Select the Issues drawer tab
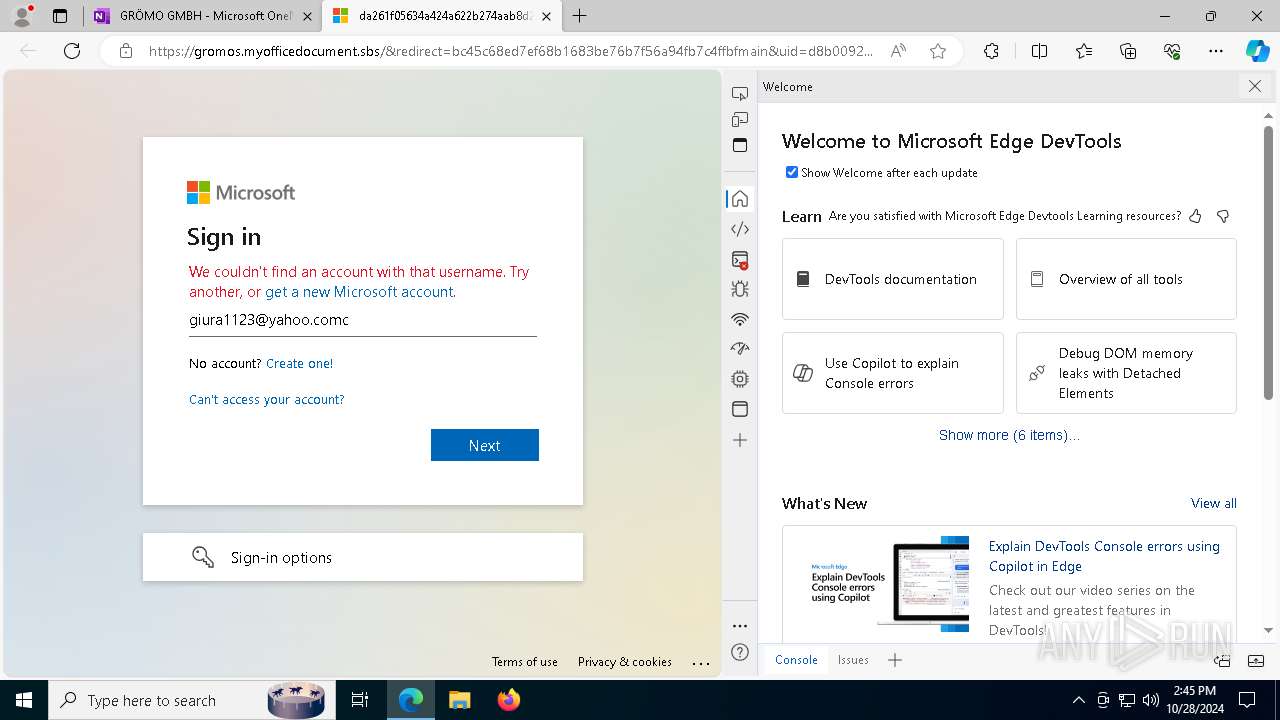The width and height of the screenshot is (1280, 720). [x=853, y=660]
